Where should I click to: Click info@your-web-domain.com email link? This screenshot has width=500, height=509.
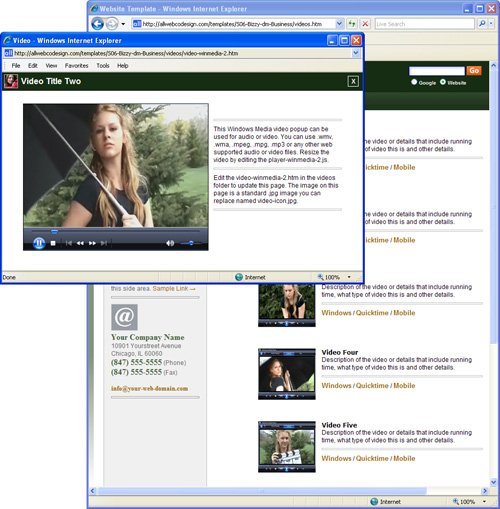tap(149, 388)
